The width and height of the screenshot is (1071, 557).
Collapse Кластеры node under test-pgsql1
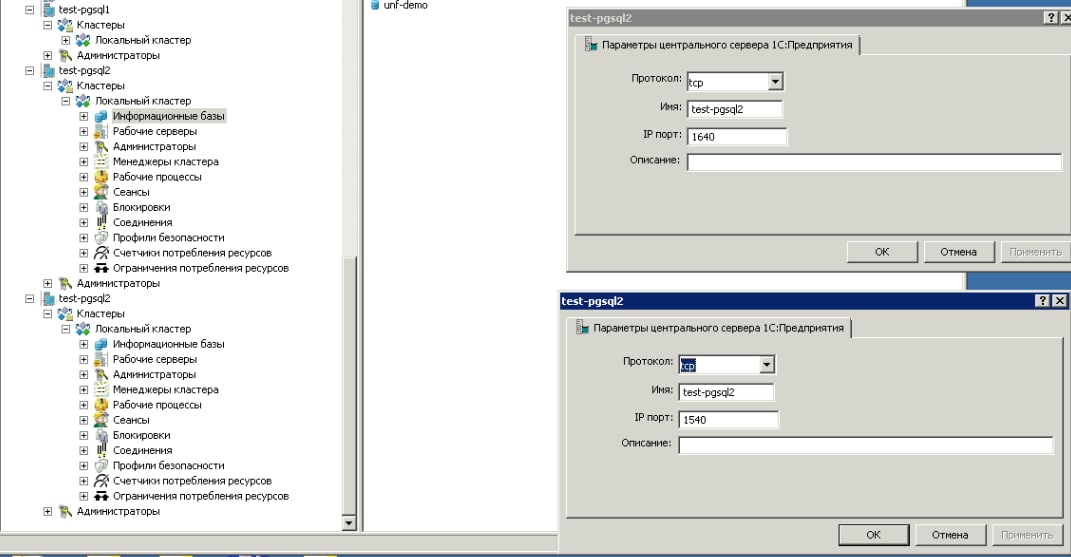click(47, 25)
